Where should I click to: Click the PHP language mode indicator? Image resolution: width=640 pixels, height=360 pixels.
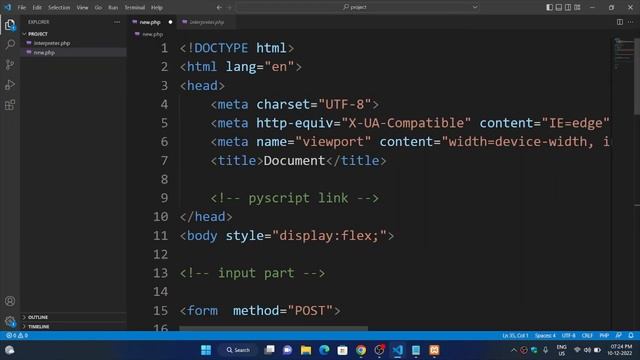point(604,336)
